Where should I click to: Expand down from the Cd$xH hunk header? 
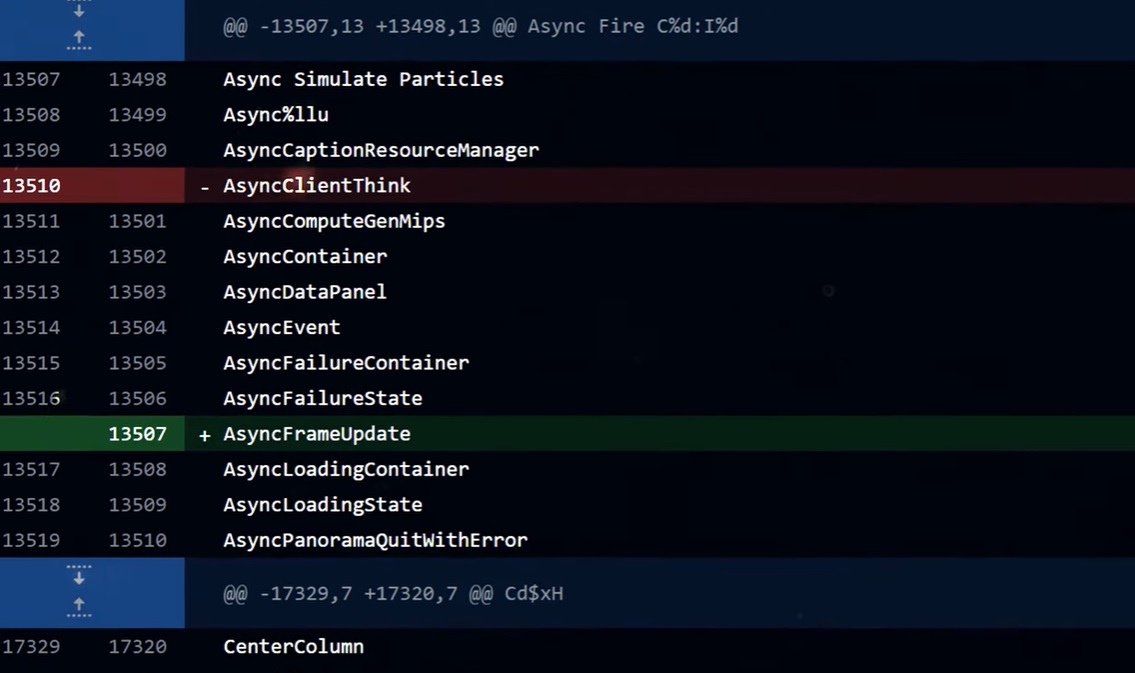click(x=79, y=576)
